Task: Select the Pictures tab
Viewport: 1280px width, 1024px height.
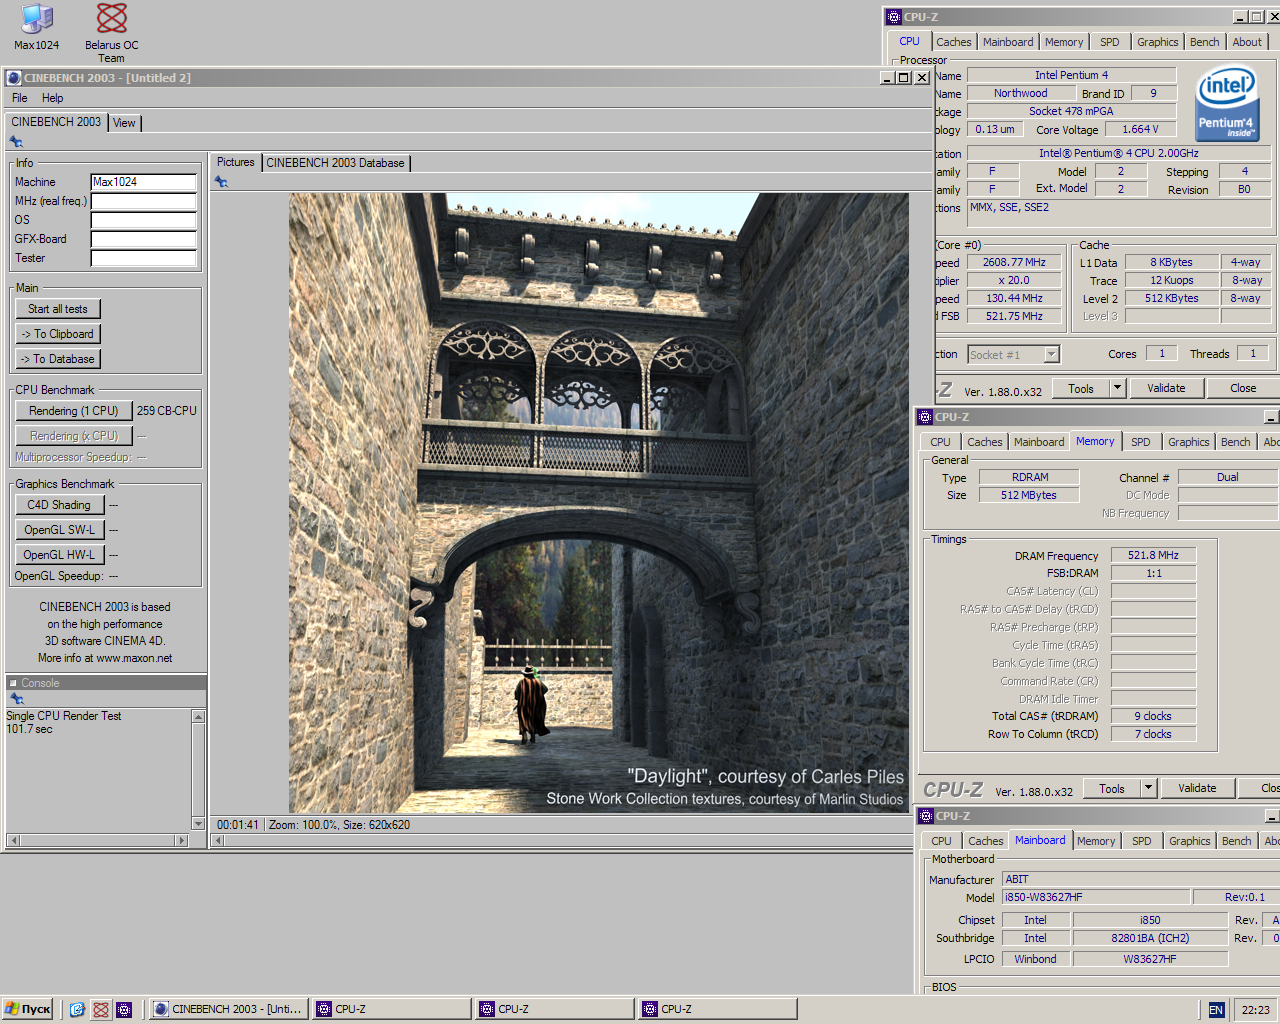Action: pos(236,162)
